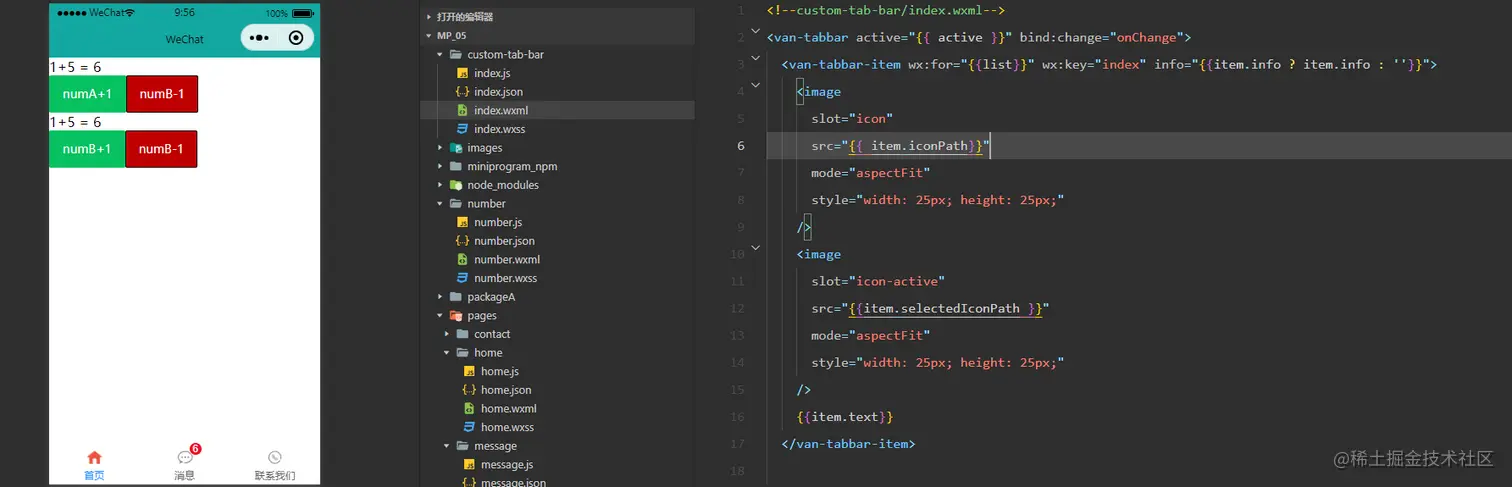1512x487 pixels.
Task: Tap the message tab chat bubble icon
Action: (184, 458)
